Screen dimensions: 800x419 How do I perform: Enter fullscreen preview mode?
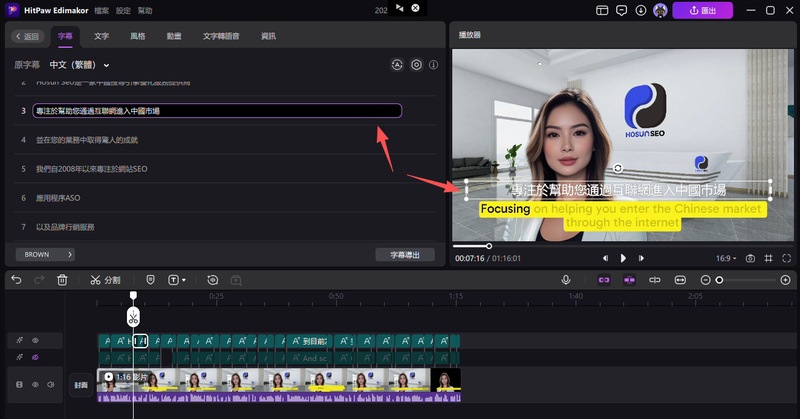787,258
